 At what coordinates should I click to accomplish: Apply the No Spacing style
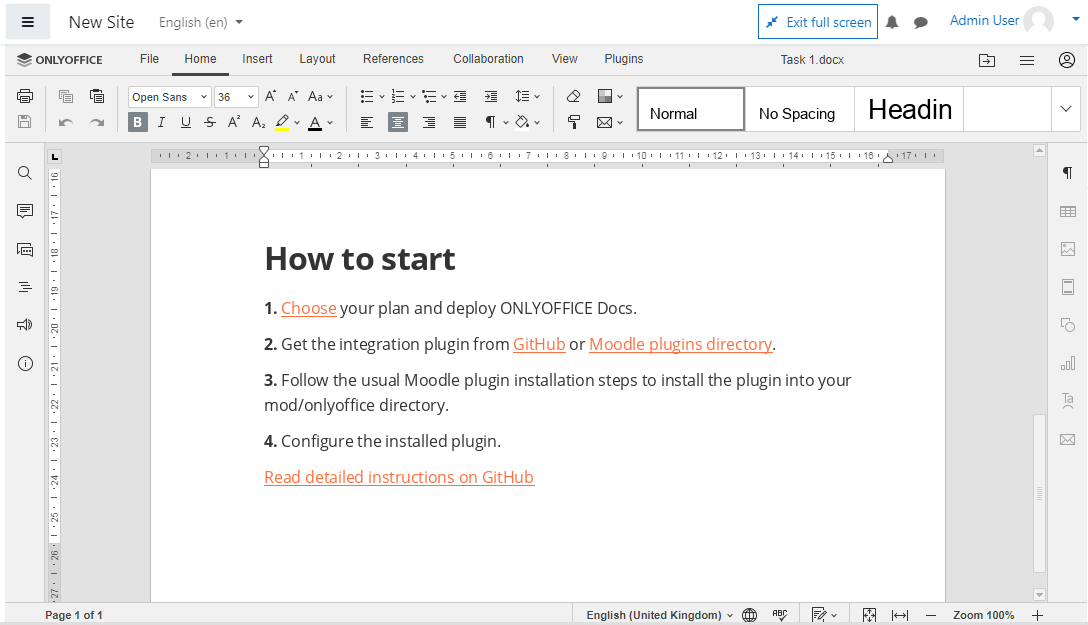[799, 109]
